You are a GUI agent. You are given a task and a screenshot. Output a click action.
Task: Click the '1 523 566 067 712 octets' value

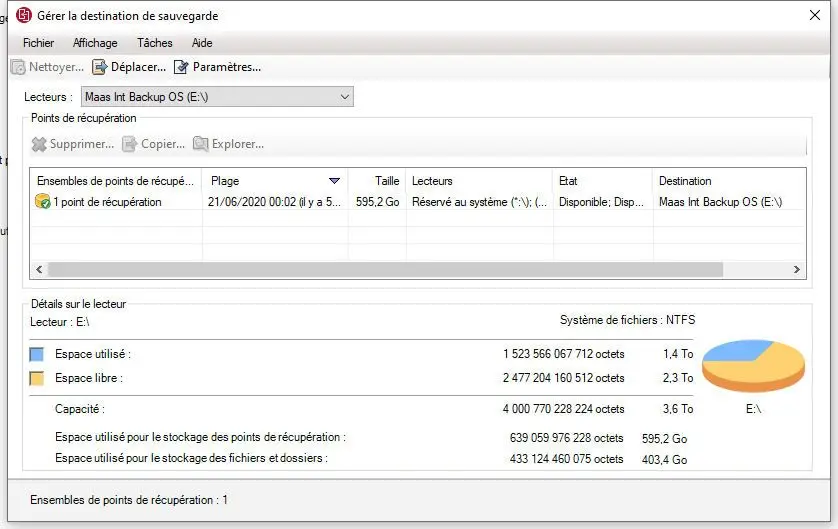563,354
